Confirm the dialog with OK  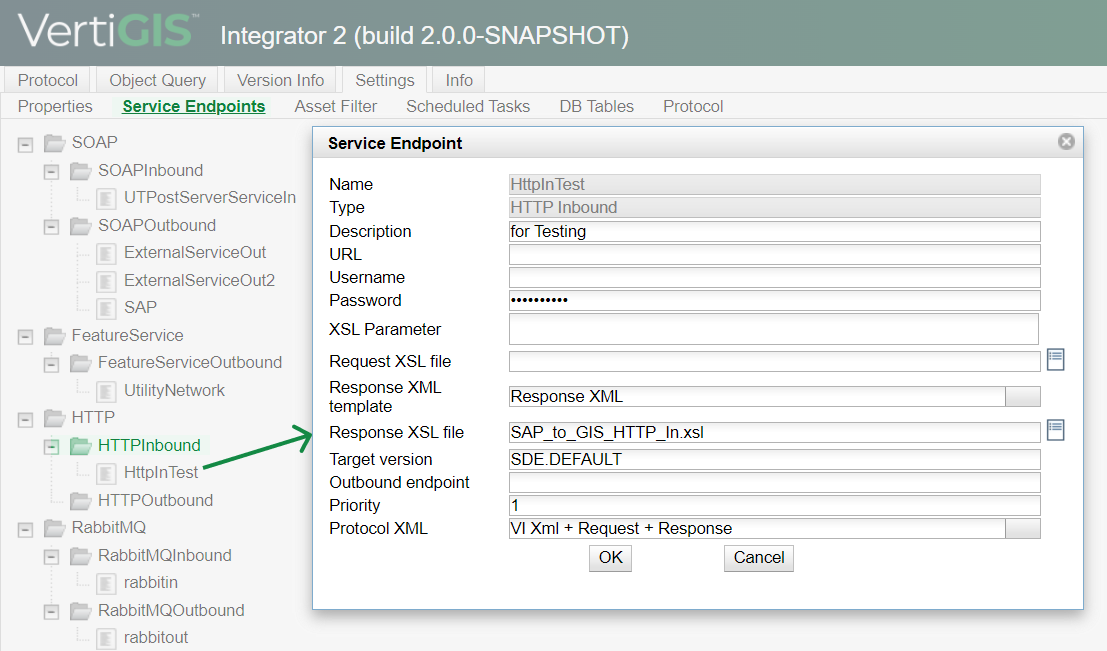(611, 558)
